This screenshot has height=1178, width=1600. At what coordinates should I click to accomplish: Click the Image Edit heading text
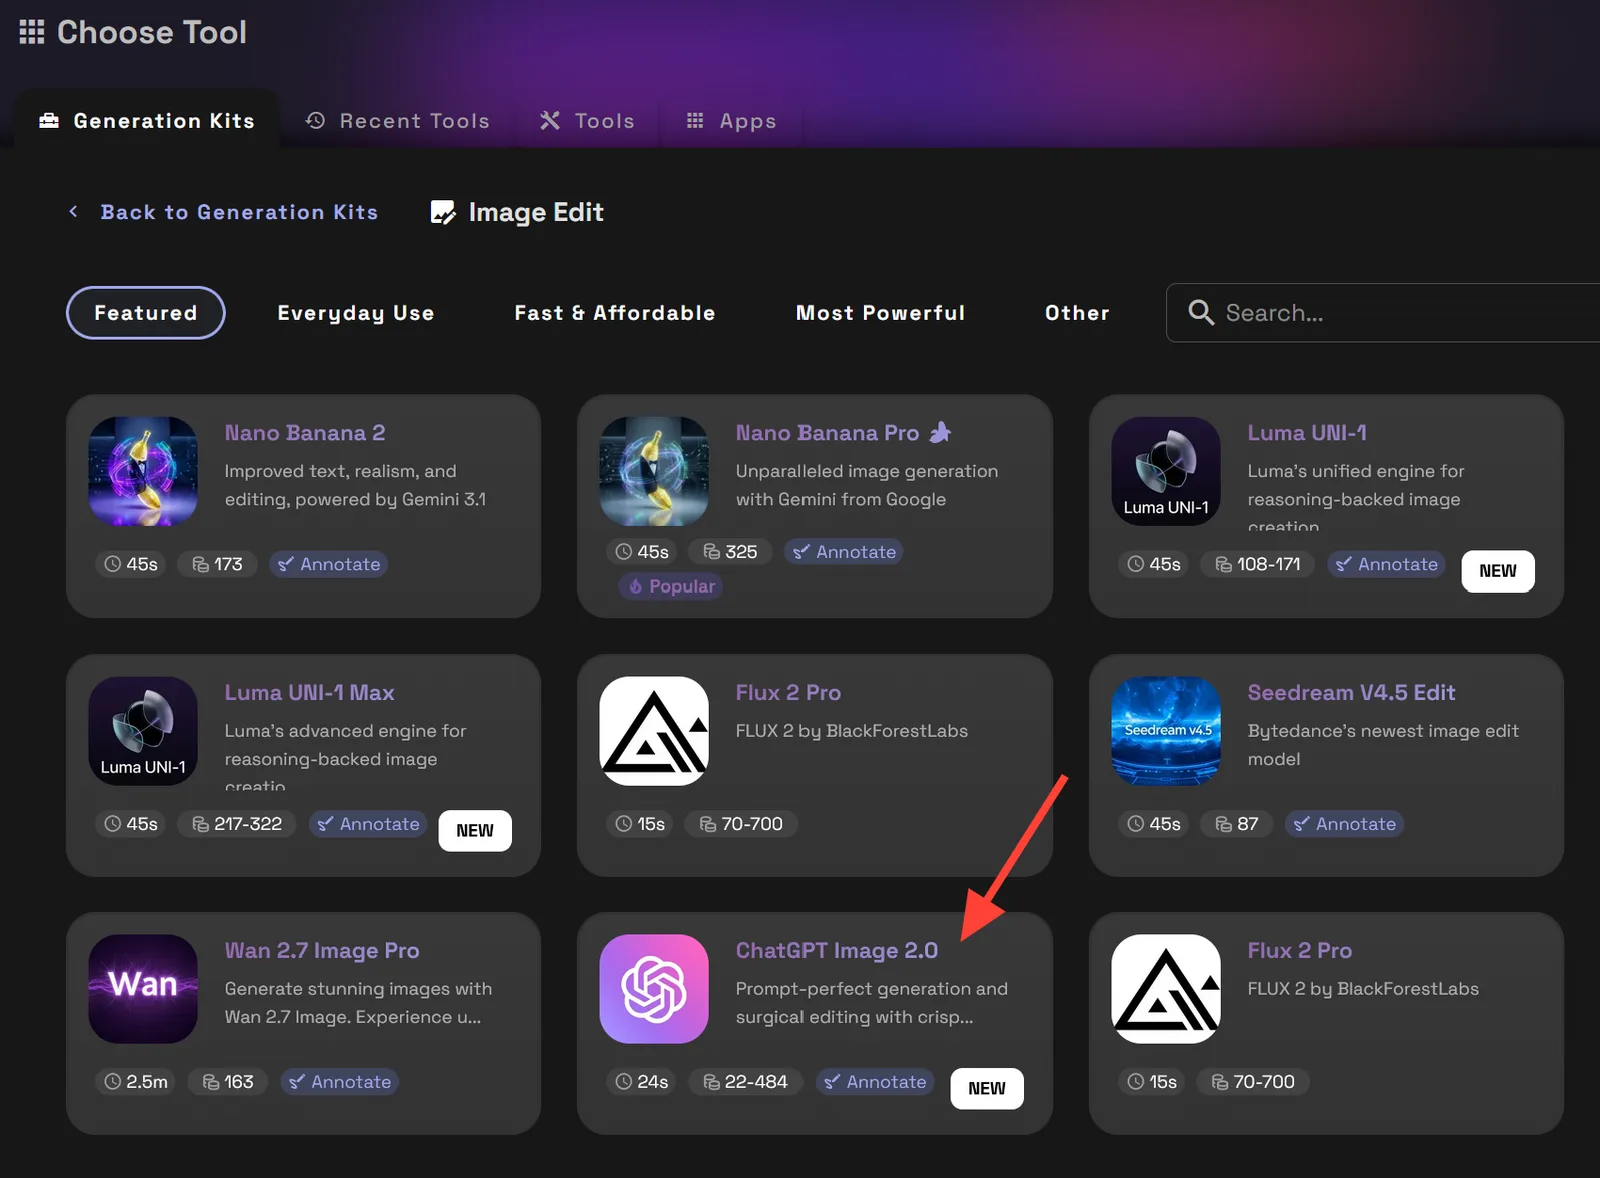pos(536,212)
